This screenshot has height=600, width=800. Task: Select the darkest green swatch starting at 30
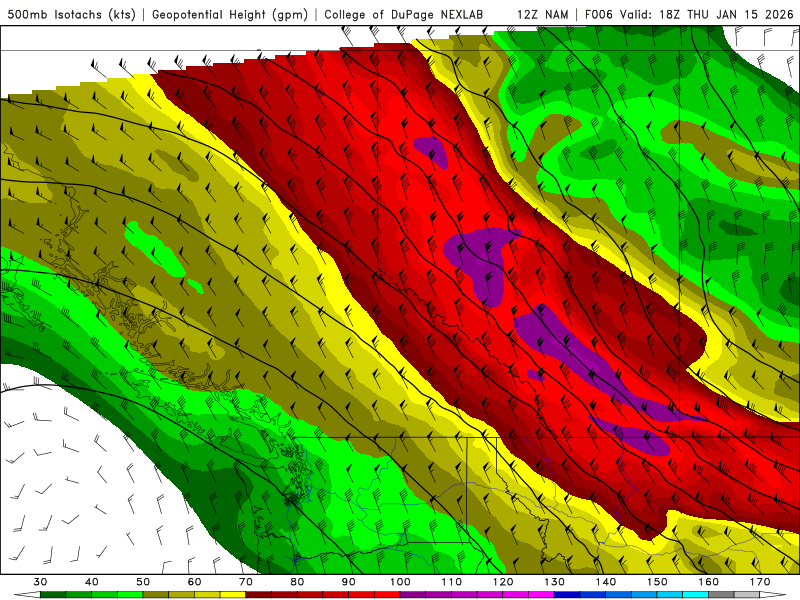pyautogui.click(x=53, y=595)
